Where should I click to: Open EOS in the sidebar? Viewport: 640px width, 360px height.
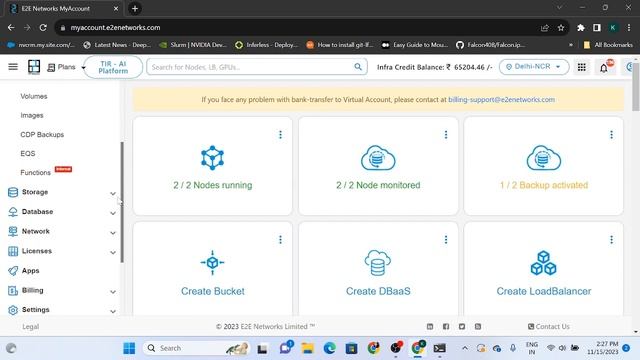tap(28, 153)
